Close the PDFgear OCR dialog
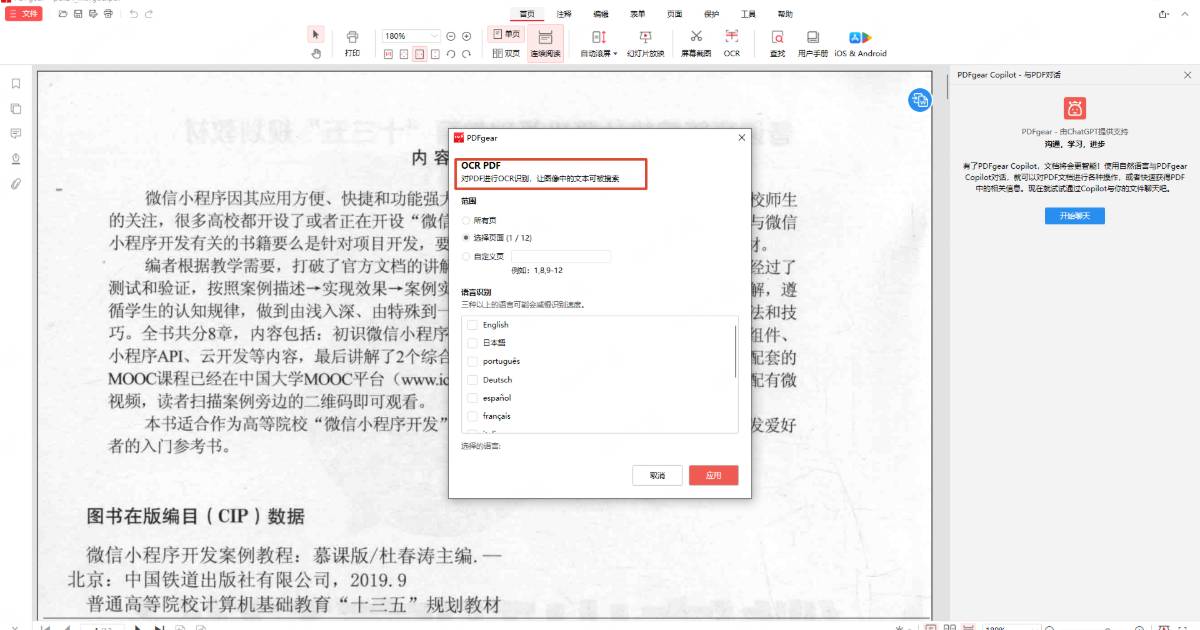The height and width of the screenshot is (630, 1200). pos(741,137)
